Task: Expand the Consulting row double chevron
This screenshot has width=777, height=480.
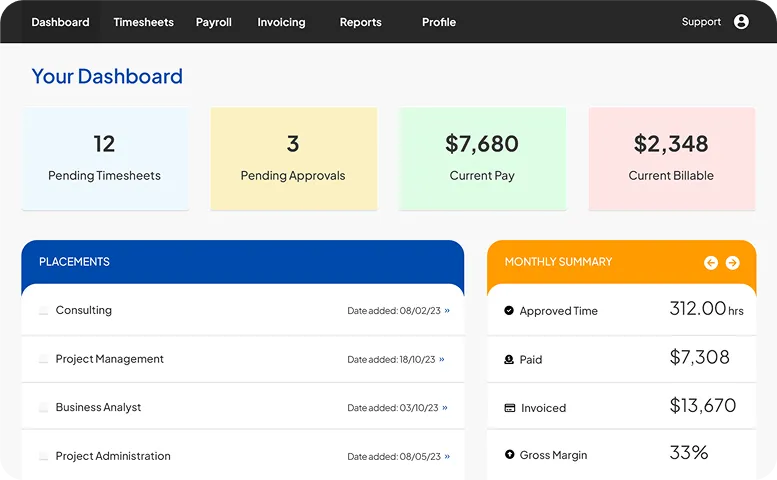Action: pyautogui.click(x=447, y=311)
